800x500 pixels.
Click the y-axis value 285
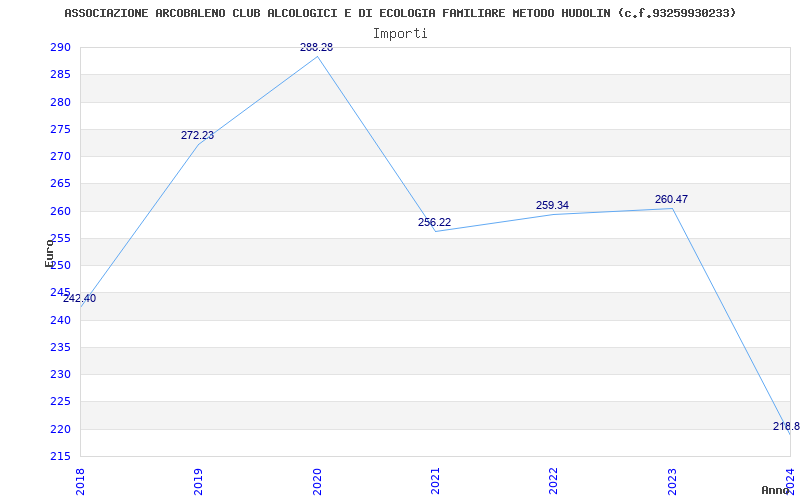[x=60, y=75]
